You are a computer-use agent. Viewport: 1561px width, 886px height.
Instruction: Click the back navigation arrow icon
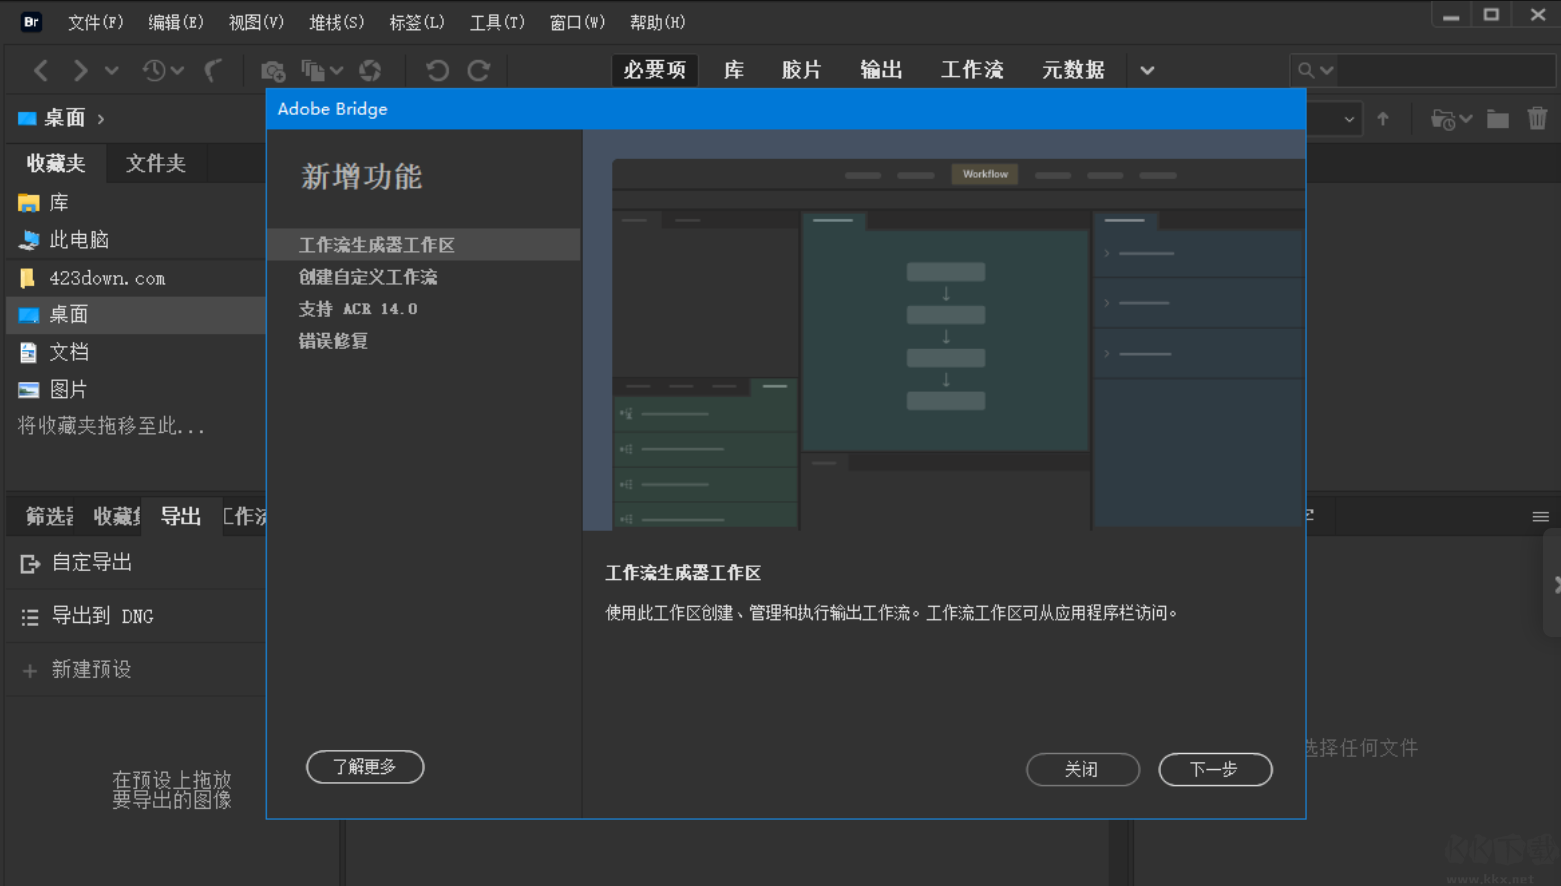tap(40, 70)
